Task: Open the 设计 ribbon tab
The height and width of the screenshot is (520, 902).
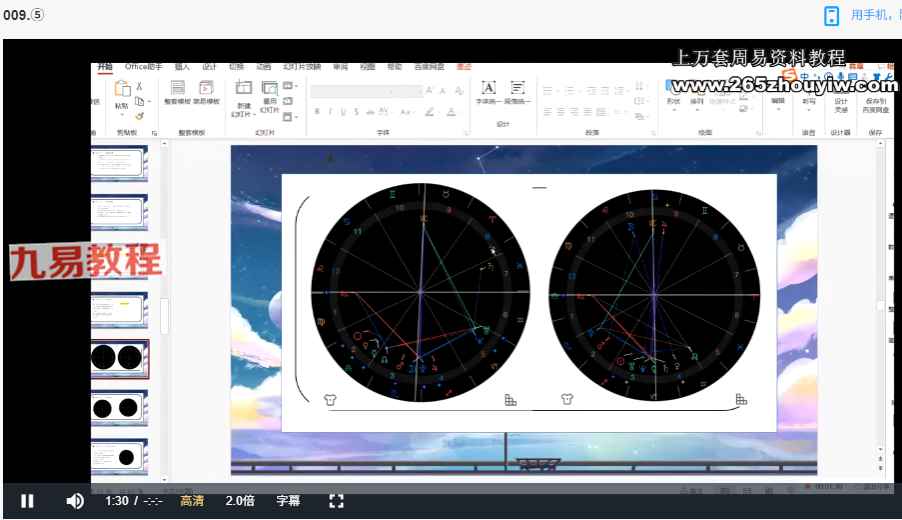Action: pyautogui.click(x=209, y=67)
